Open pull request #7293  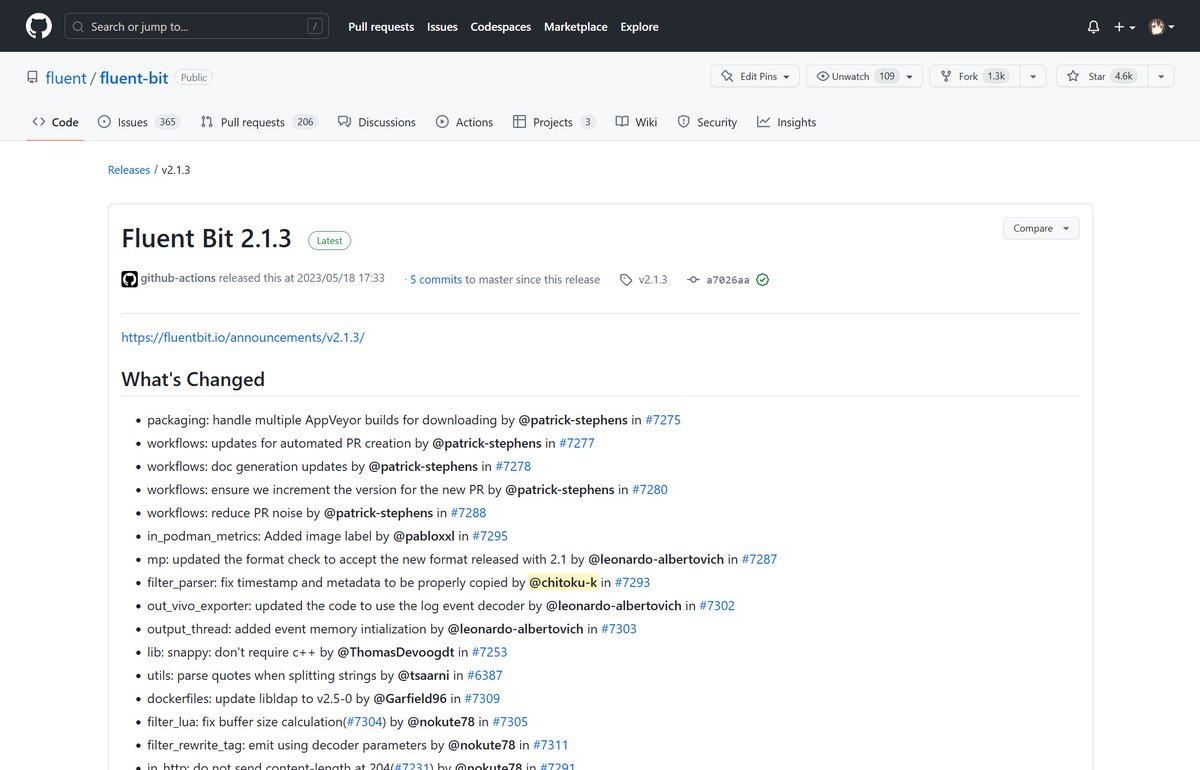coord(632,582)
